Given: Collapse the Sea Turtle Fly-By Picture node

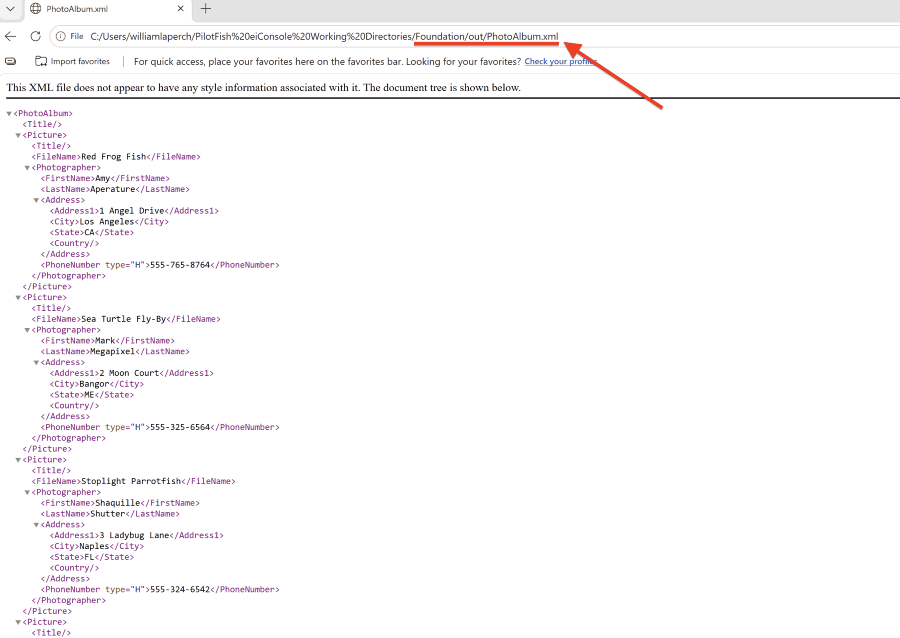Looking at the screenshot, I should click(18, 298).
